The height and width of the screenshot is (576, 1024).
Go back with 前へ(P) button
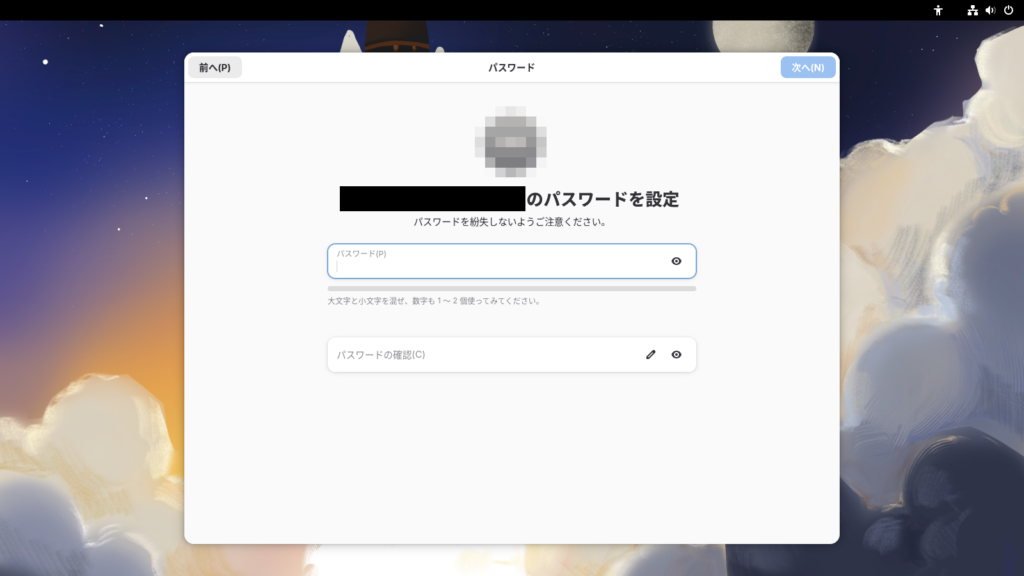click(x=215, y=67)
